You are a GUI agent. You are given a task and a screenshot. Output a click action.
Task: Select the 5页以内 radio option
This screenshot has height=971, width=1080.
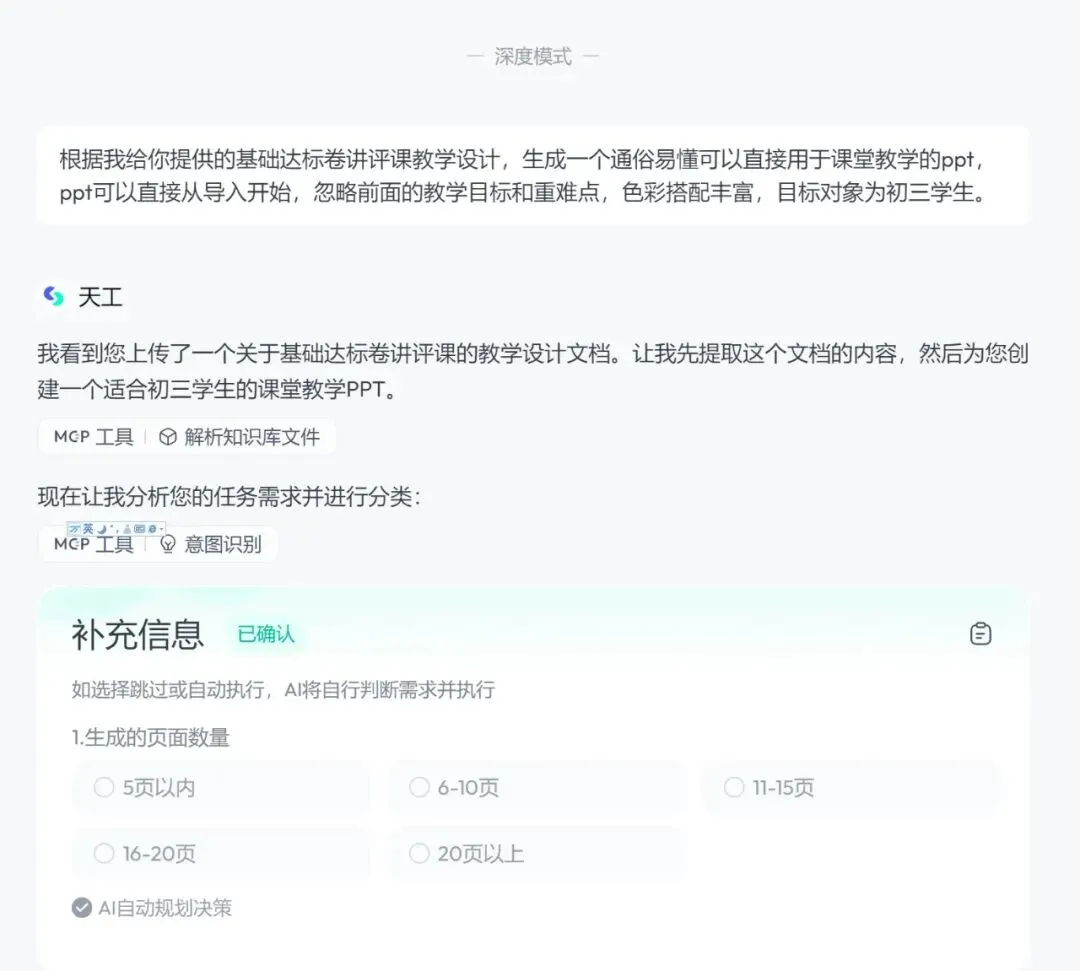[x=104, y=787]
